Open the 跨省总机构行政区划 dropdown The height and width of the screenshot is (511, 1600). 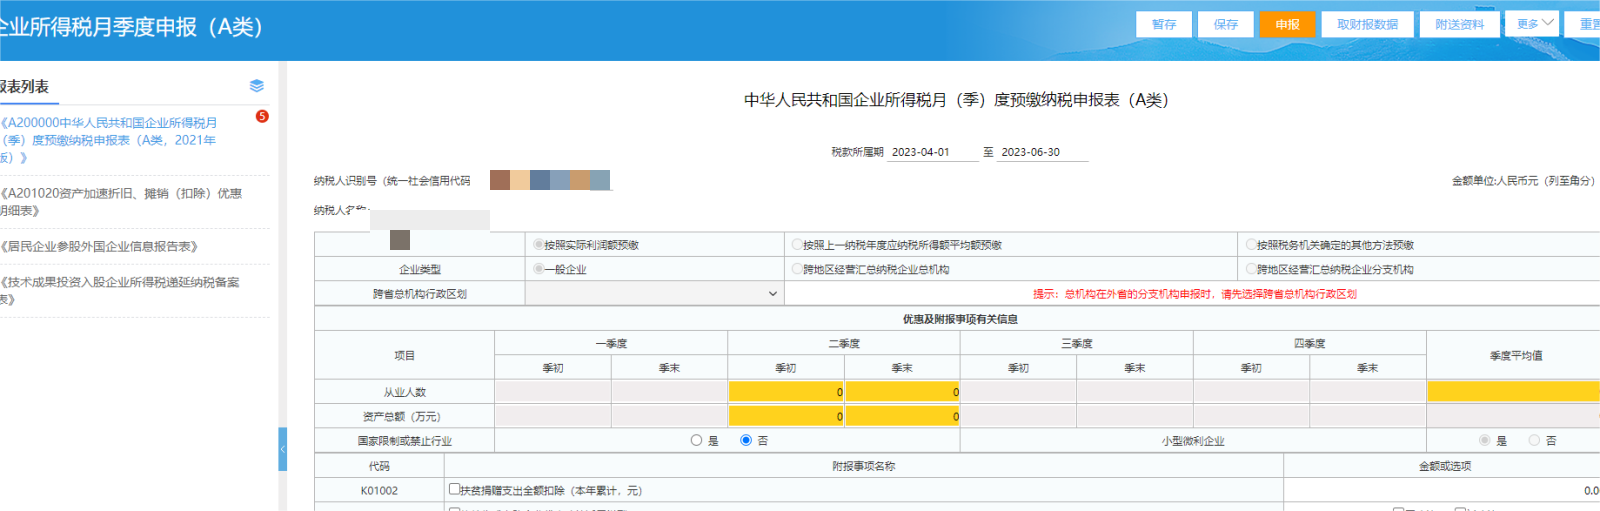[x=654, y=294]
